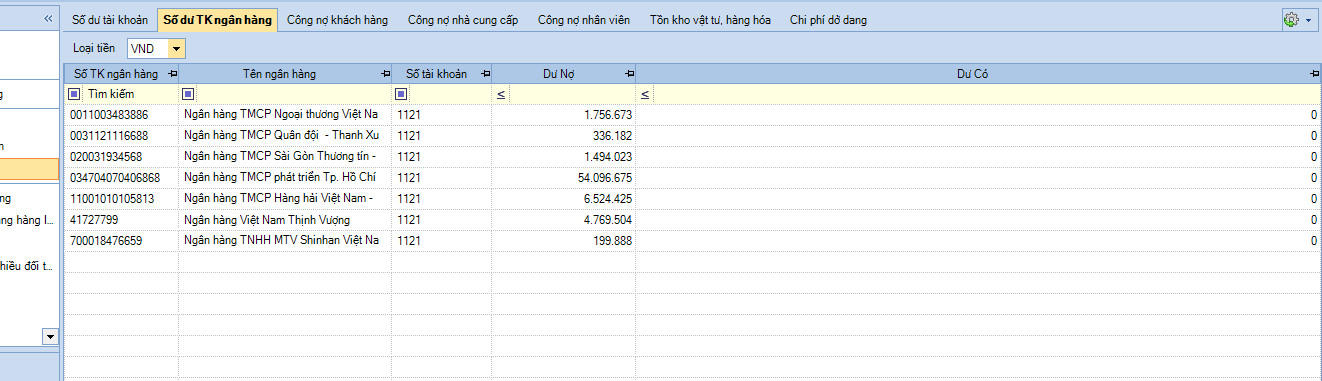Click Ngân hàng TMCP Quân đội cell
Image resolution: width=1322 pixels, height=381 pixels.
pos(285,136)
